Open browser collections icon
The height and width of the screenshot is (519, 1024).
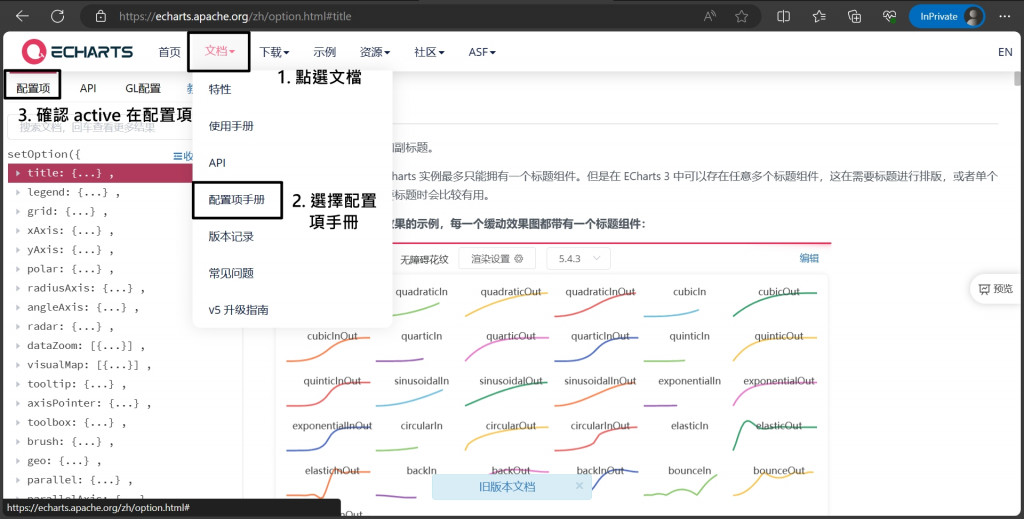pos(854,16)
